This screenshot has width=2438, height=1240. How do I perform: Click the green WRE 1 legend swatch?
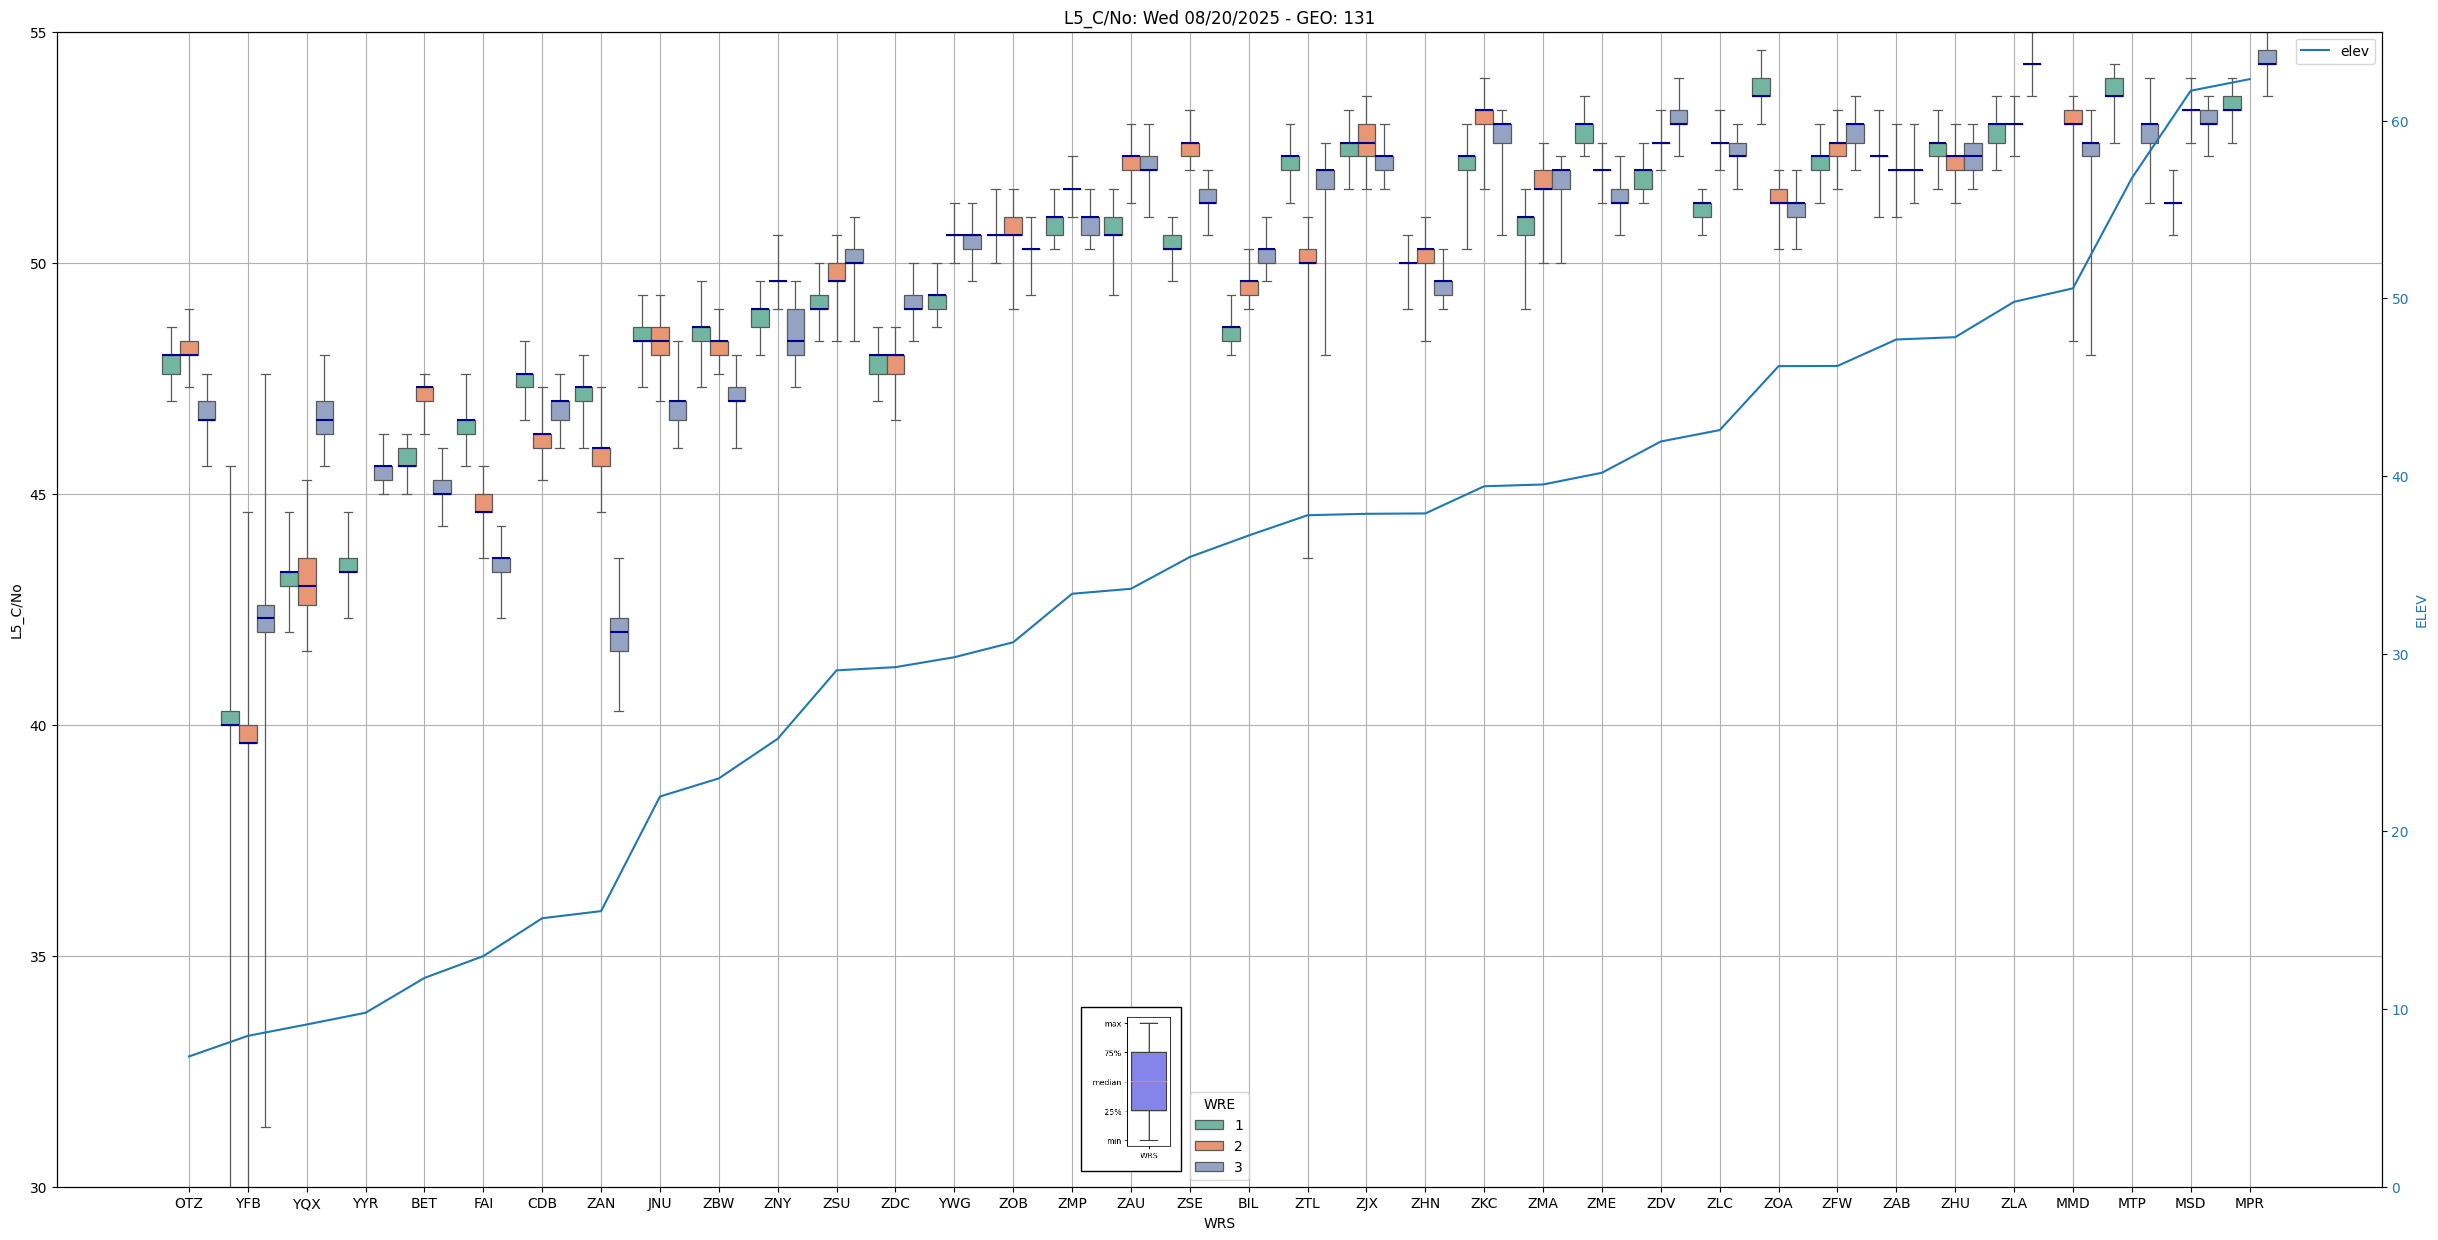click(1208, 1125)
